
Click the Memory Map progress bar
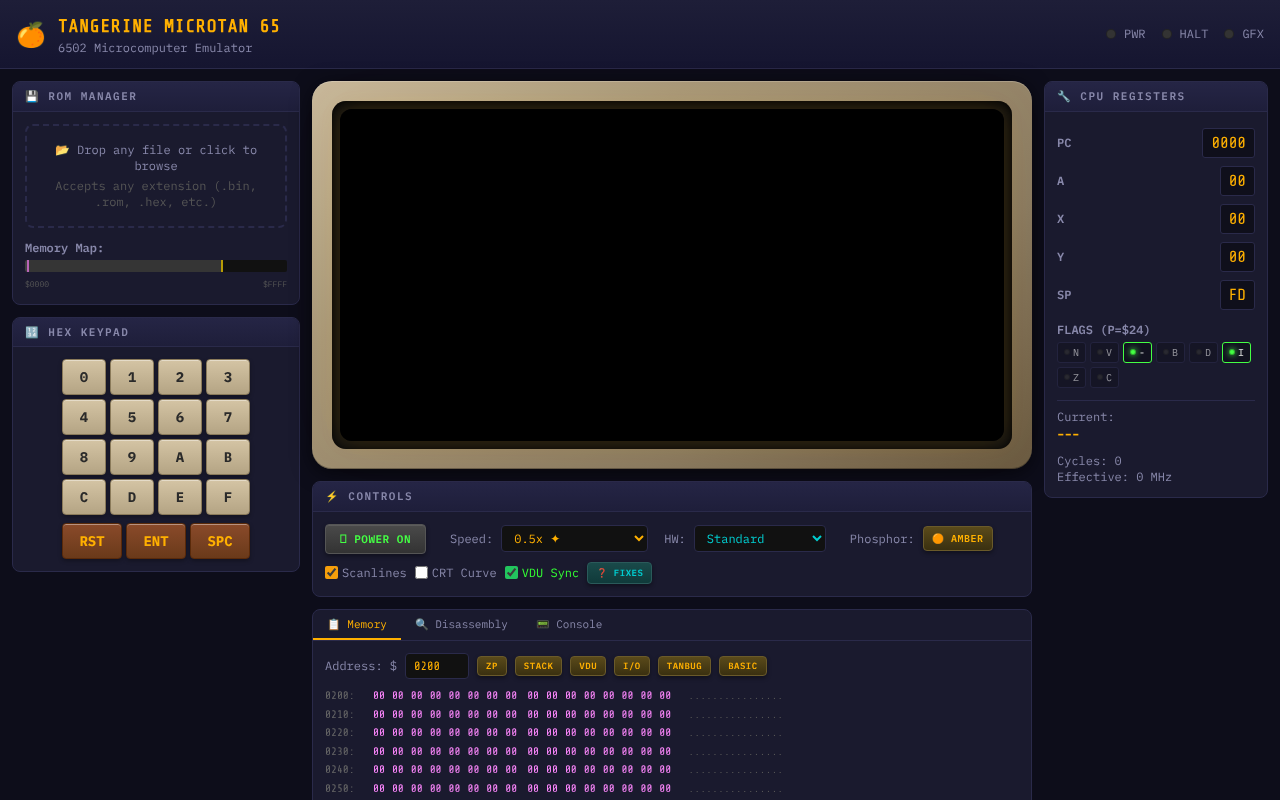point(156,266)
